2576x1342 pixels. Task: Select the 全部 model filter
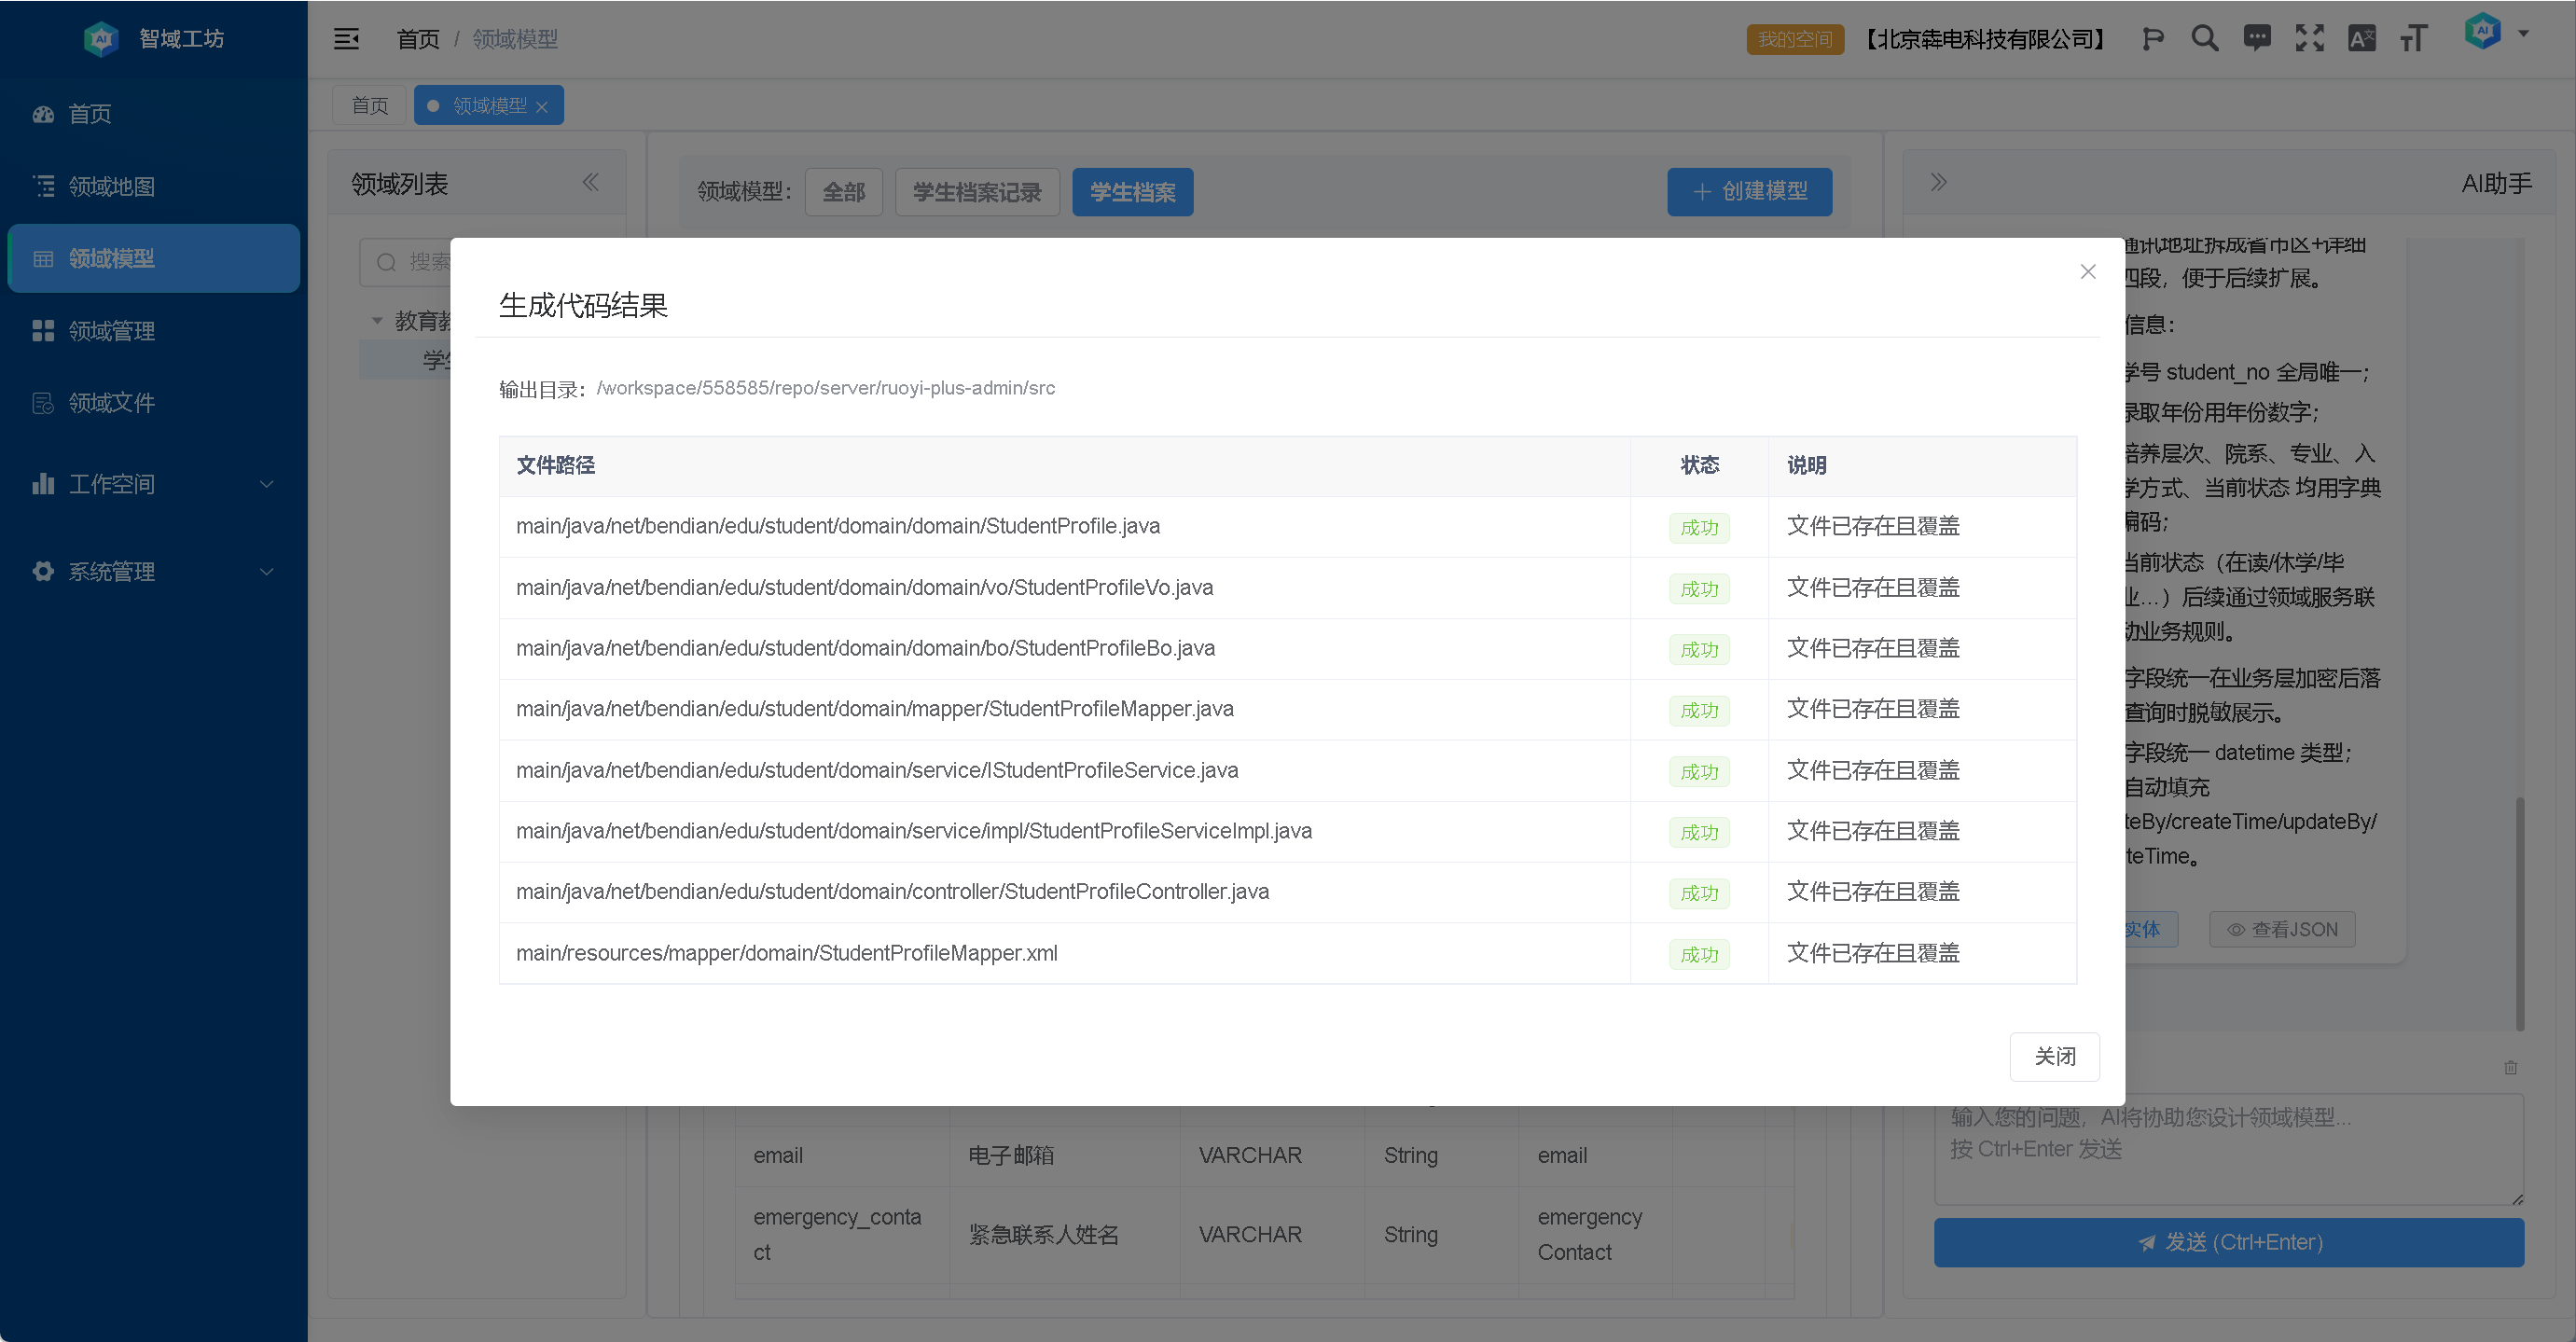coord(843,192)
